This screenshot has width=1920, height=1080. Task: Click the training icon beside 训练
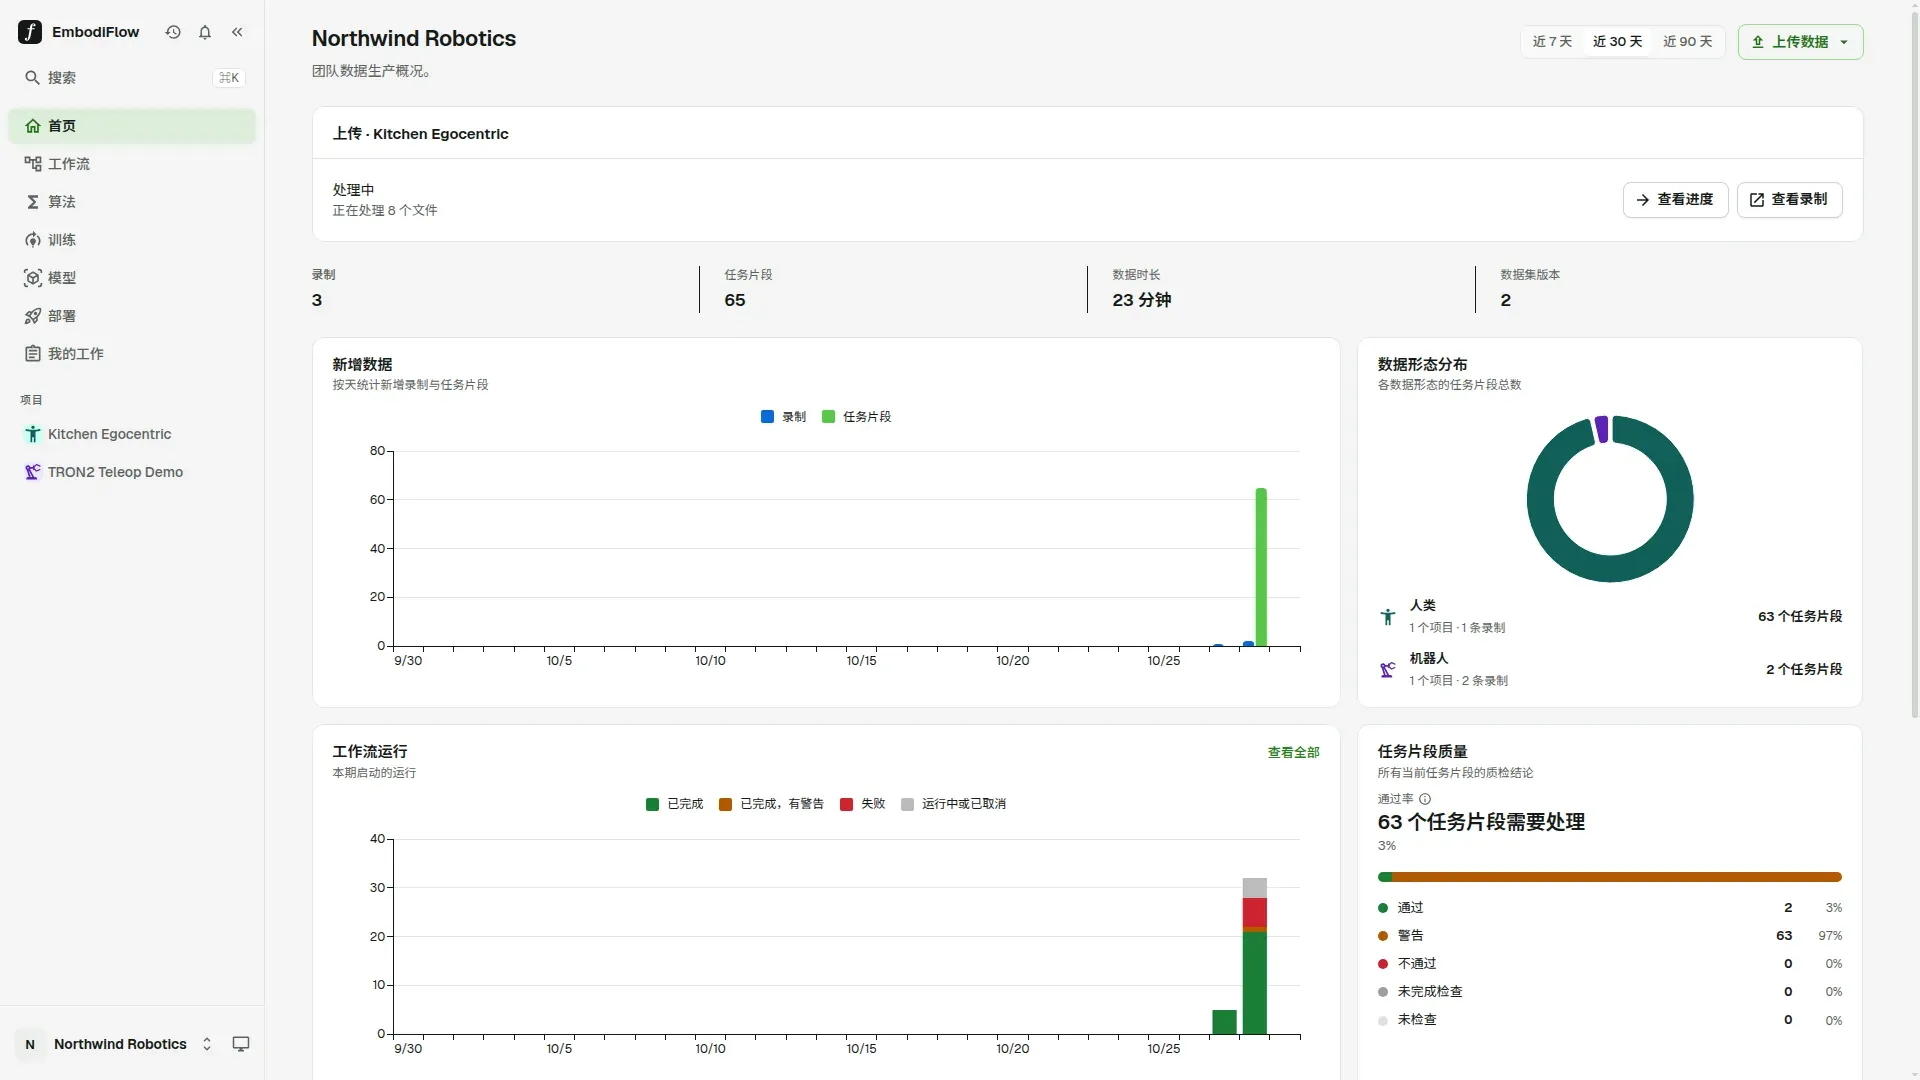(x=33, y=240)
